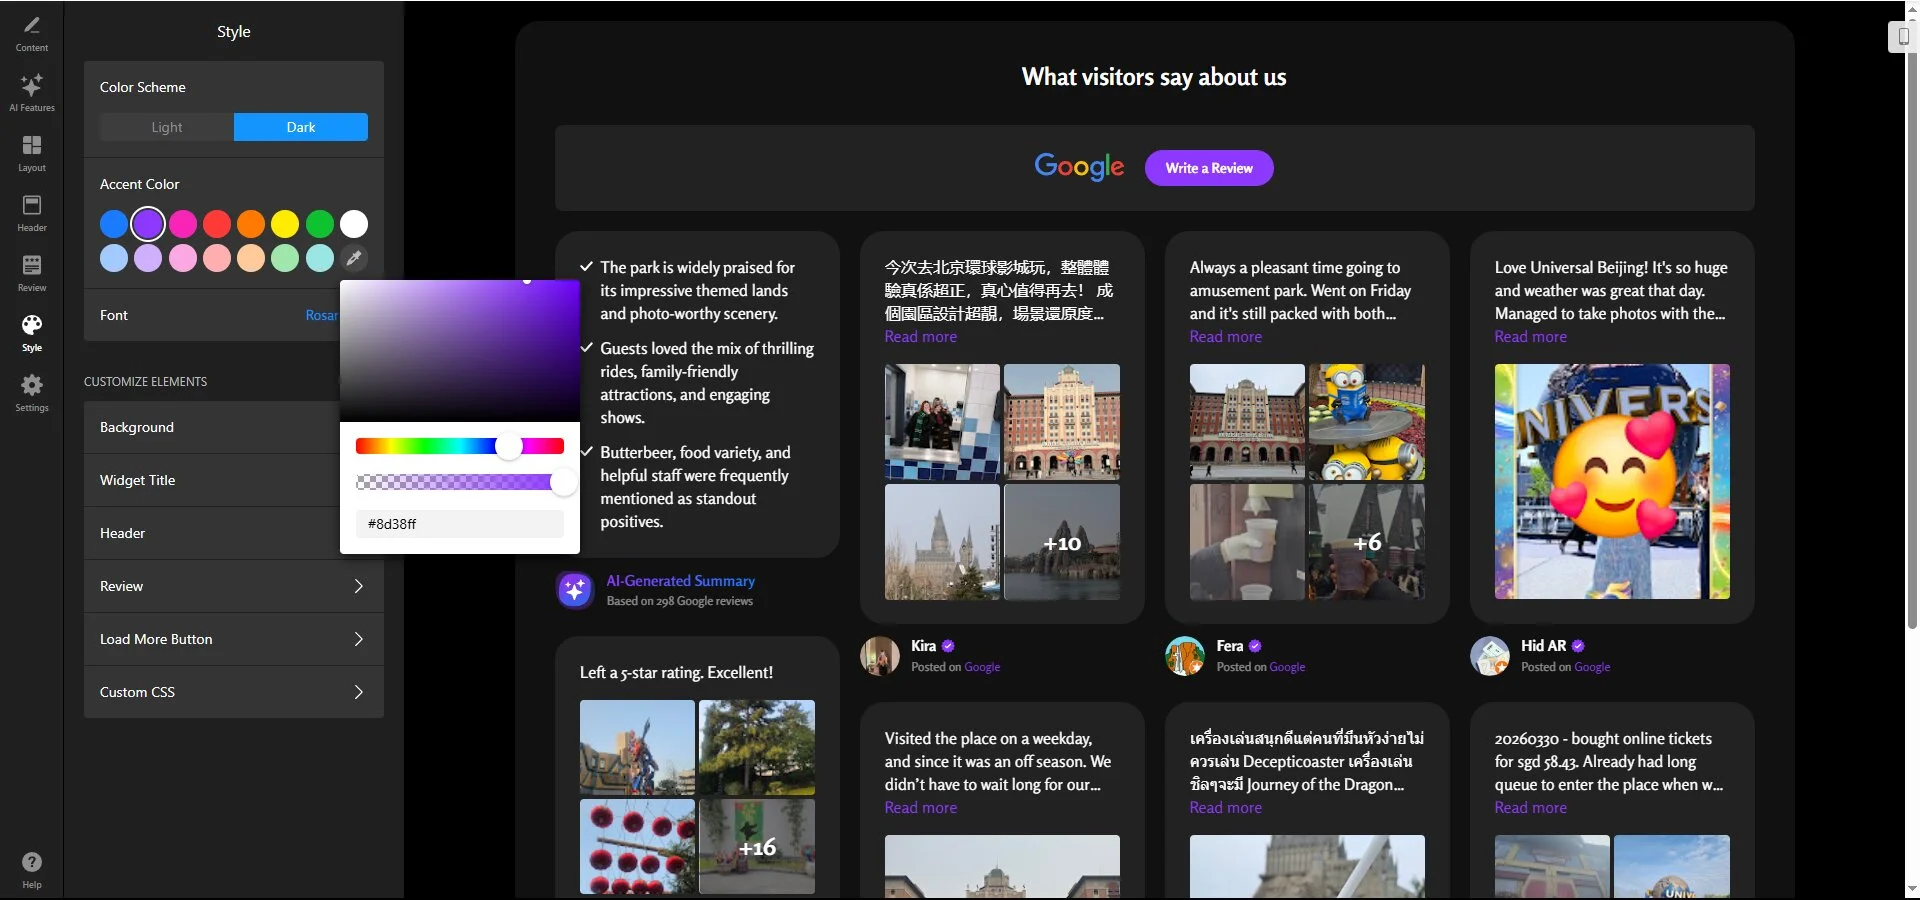Image resolution: width=1920 pixels, height=900 pixels.
Task: Select the light purple pastel swatch
Action: tap(148, 258)
